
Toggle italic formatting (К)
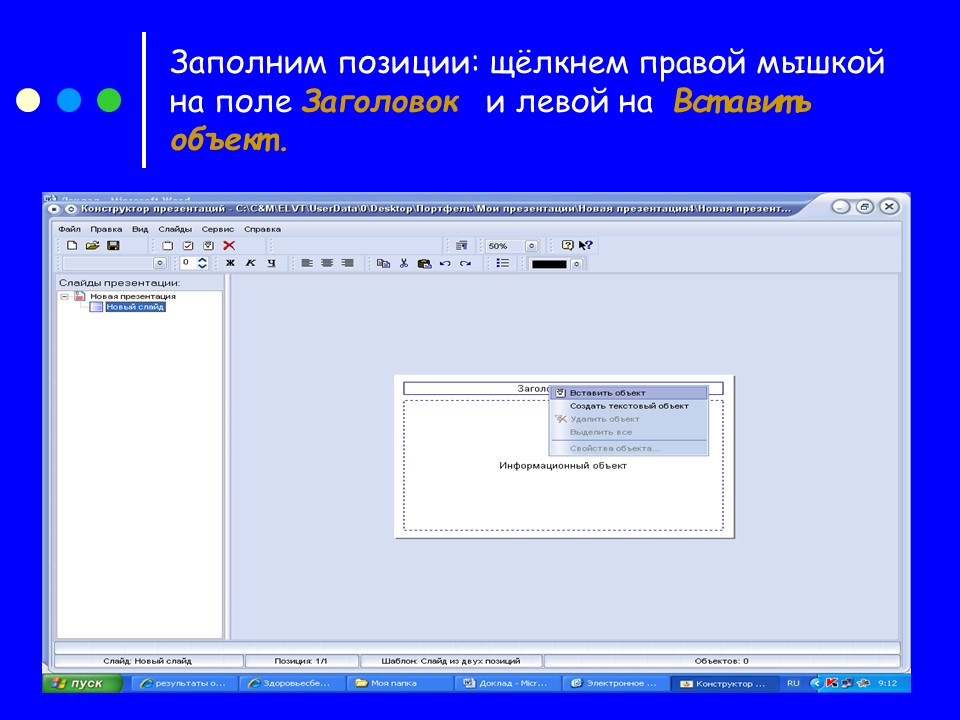click(249, 263)
